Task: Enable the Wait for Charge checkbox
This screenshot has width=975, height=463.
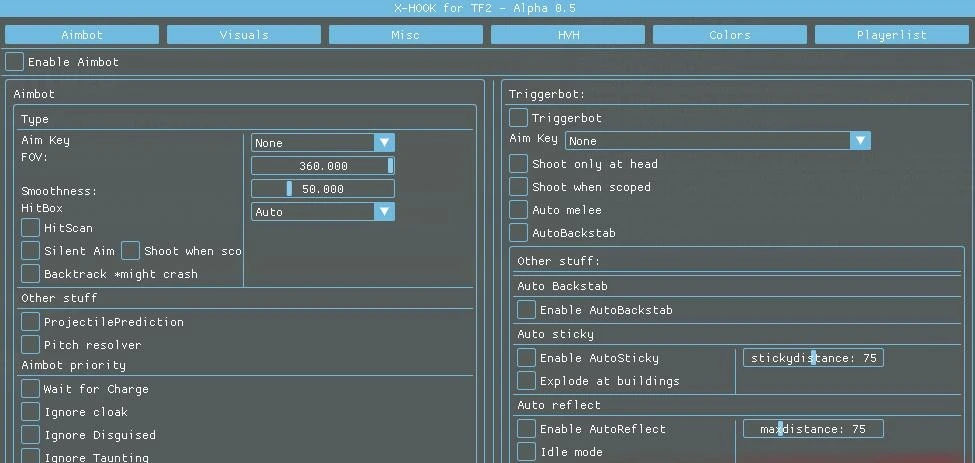Action: pyautogui.click(x=30, y=388)
